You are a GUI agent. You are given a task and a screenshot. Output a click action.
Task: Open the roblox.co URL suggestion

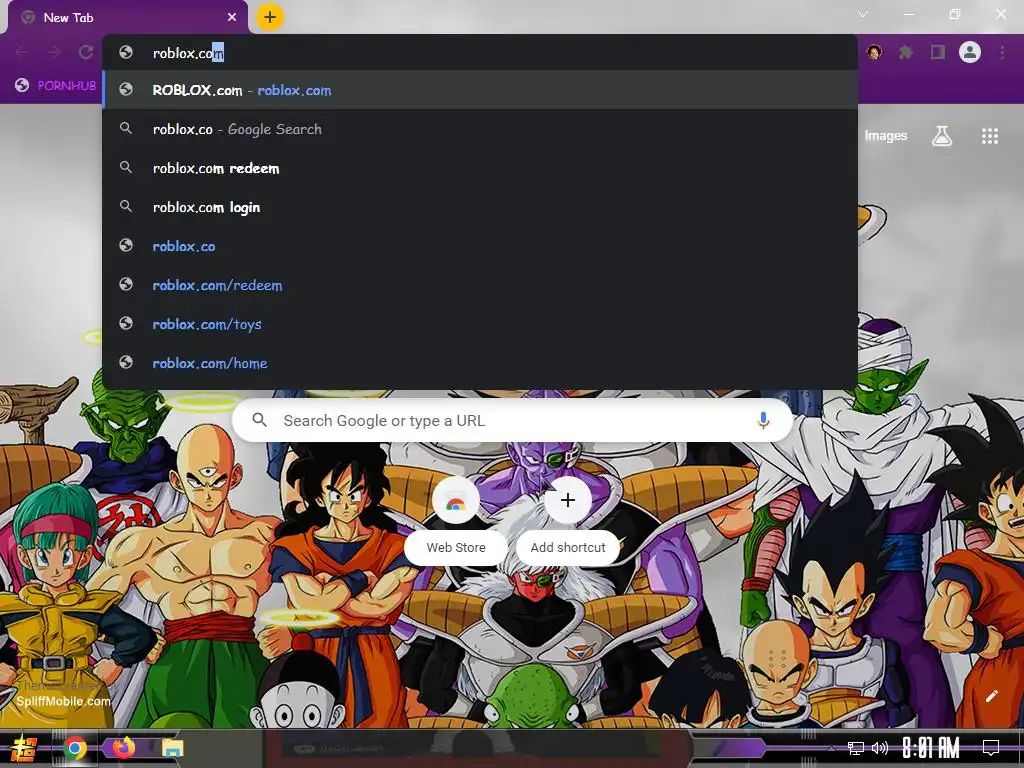click(x=480, y=246)
